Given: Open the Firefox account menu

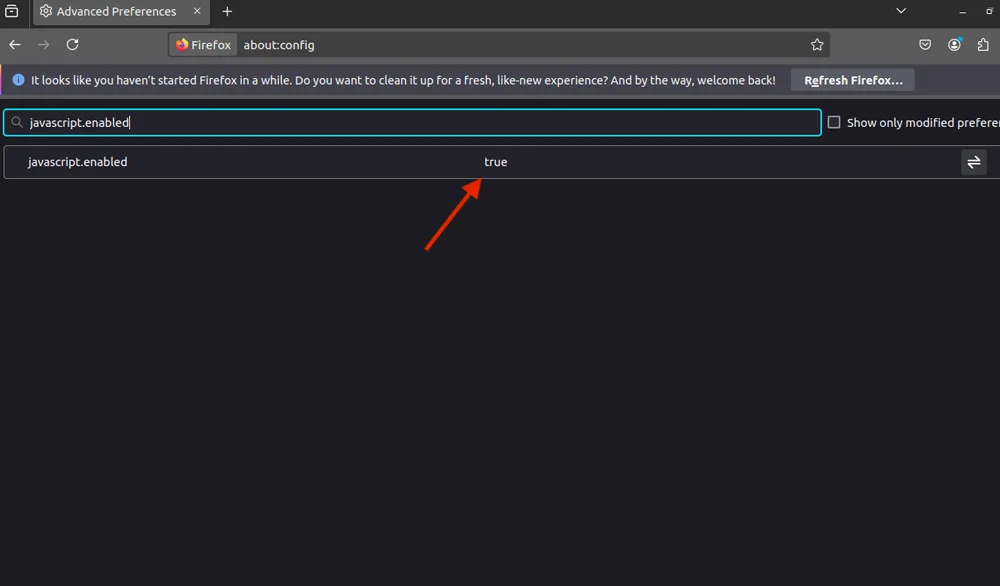Looking at the screenshot, I should click(954, 44).
